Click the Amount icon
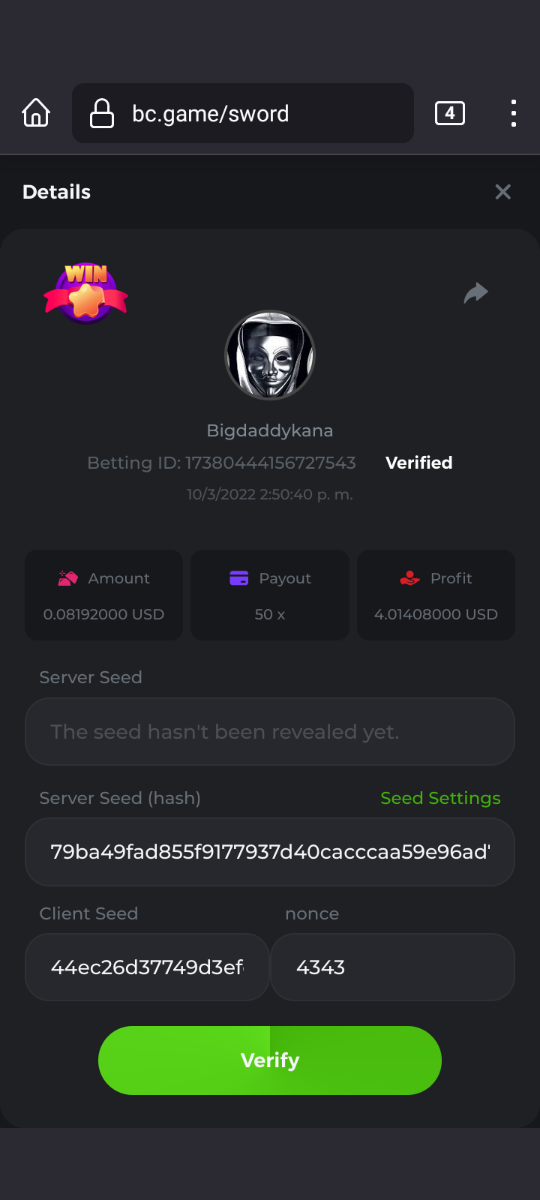Image resolution: width=540 pixels, height=1200 pixels. (x=67, y=578)
